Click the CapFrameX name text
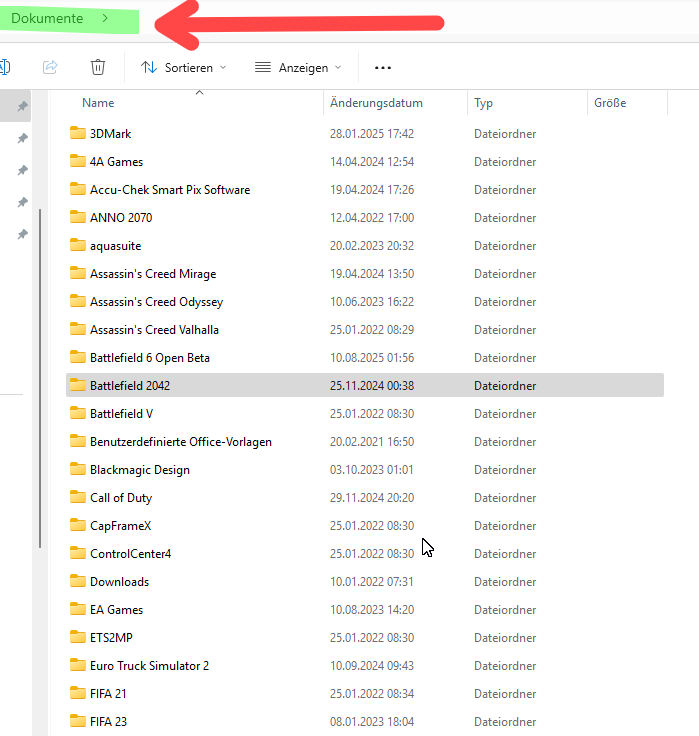The width and height of the screenshot is (699, 736). click(121, 526)
